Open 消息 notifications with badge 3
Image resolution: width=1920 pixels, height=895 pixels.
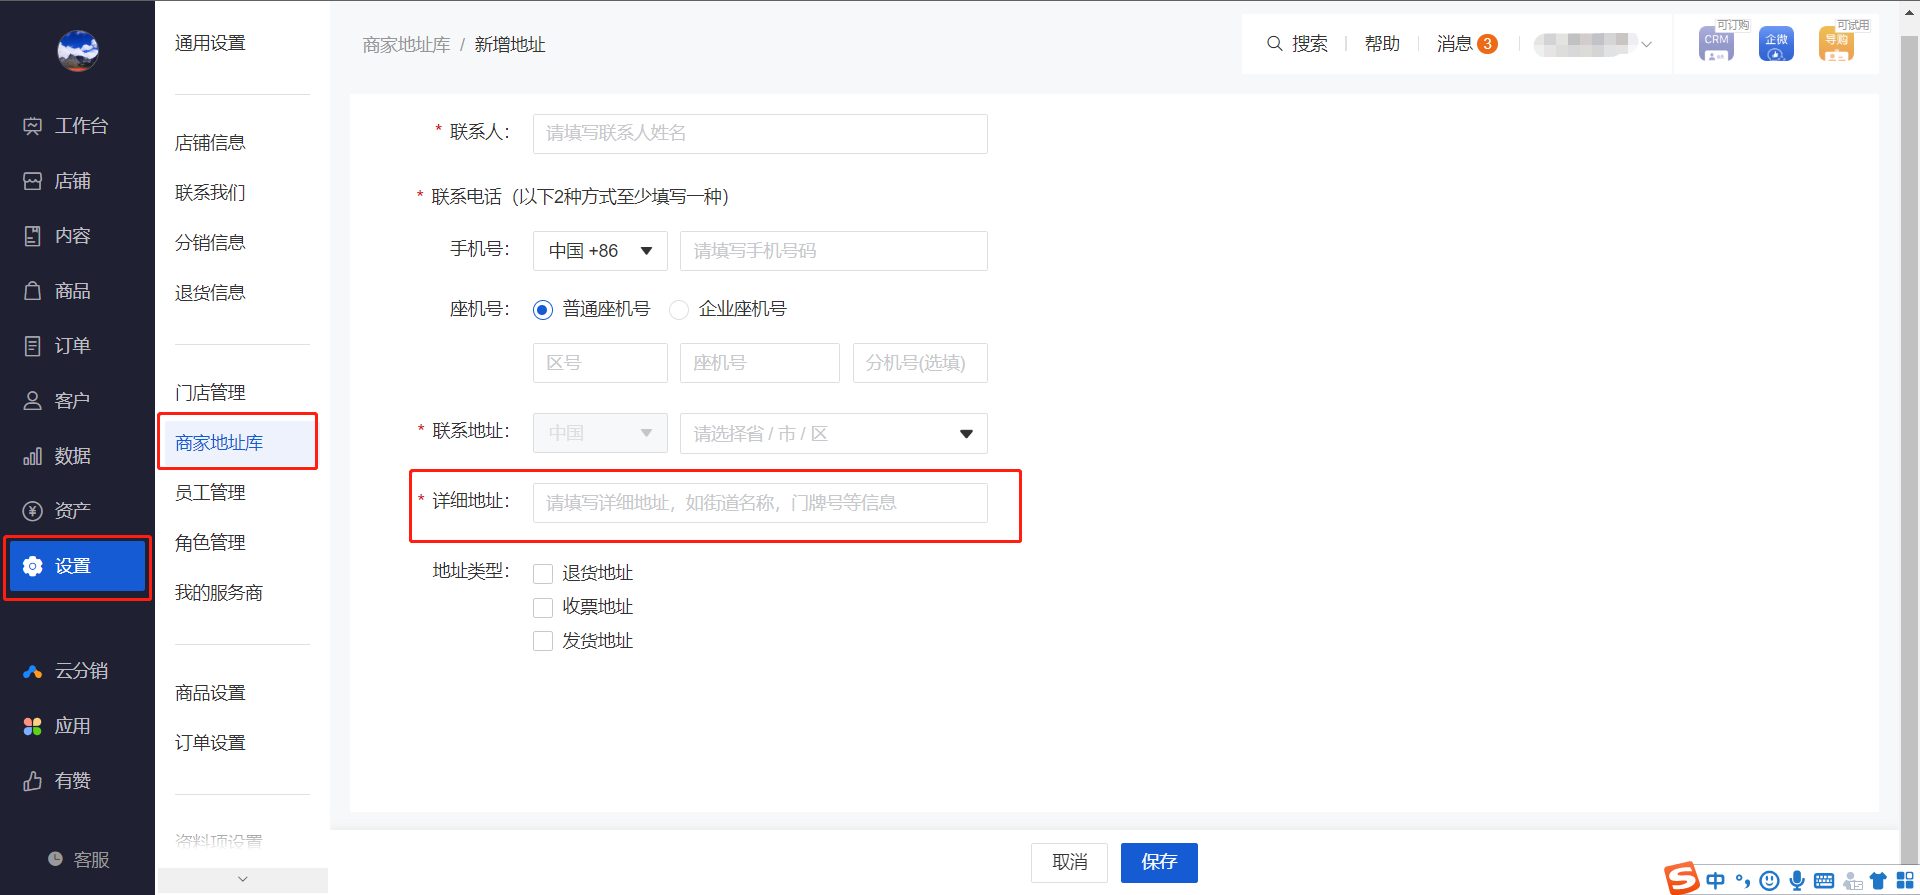(x=1466, y=44)
